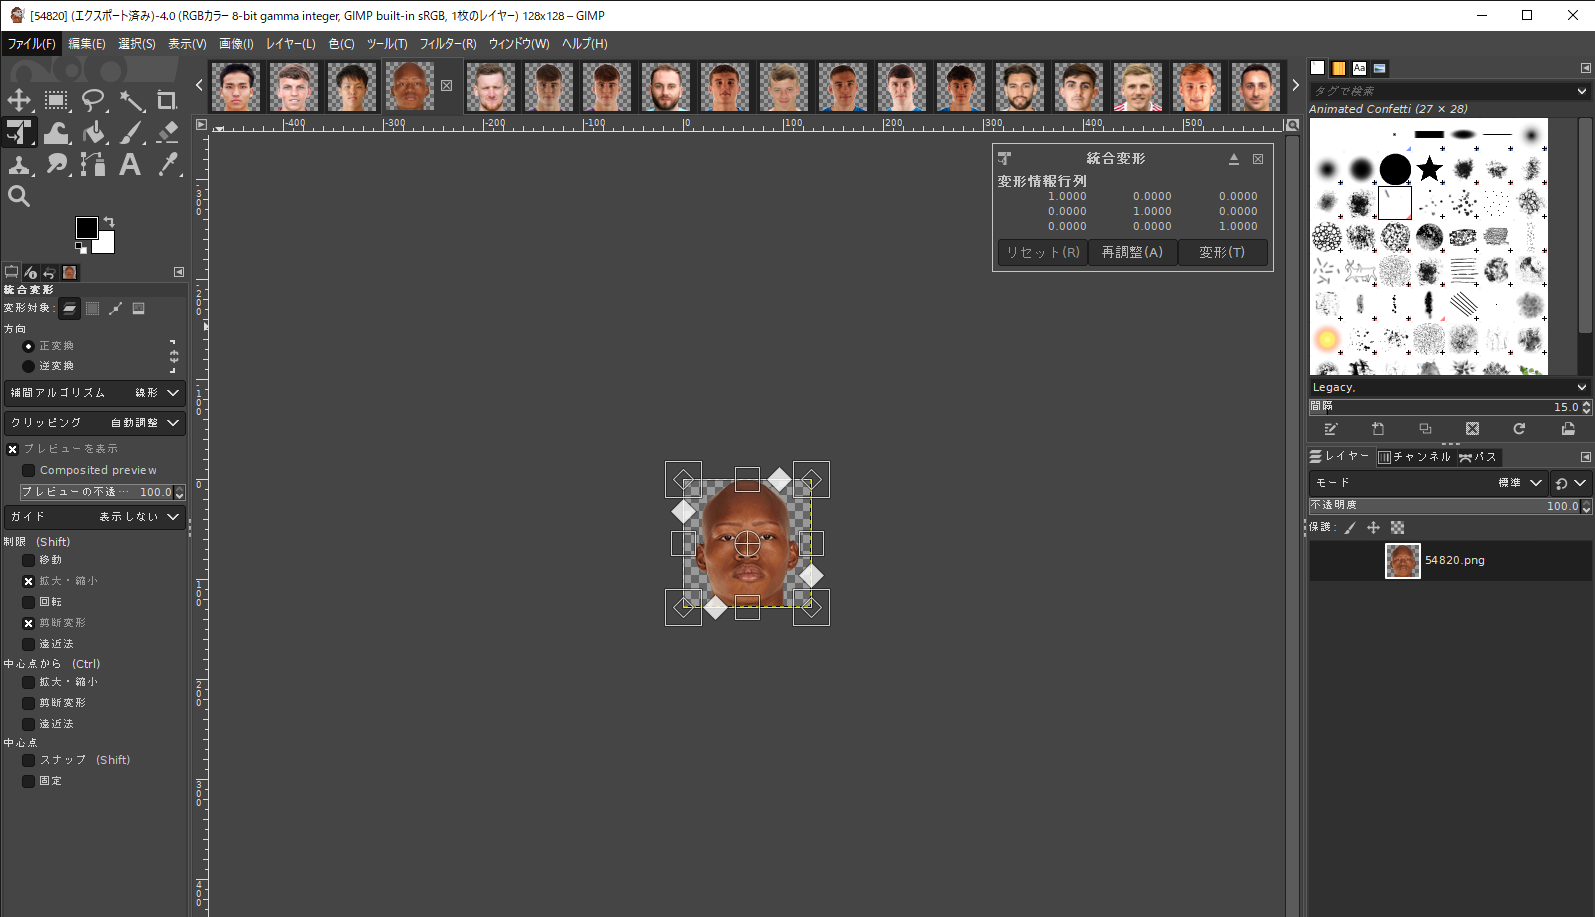The height and width of the screenshot is (917, 1595).
Task: Select the Move tool in toolbox
Action: (x=19, y=100)
